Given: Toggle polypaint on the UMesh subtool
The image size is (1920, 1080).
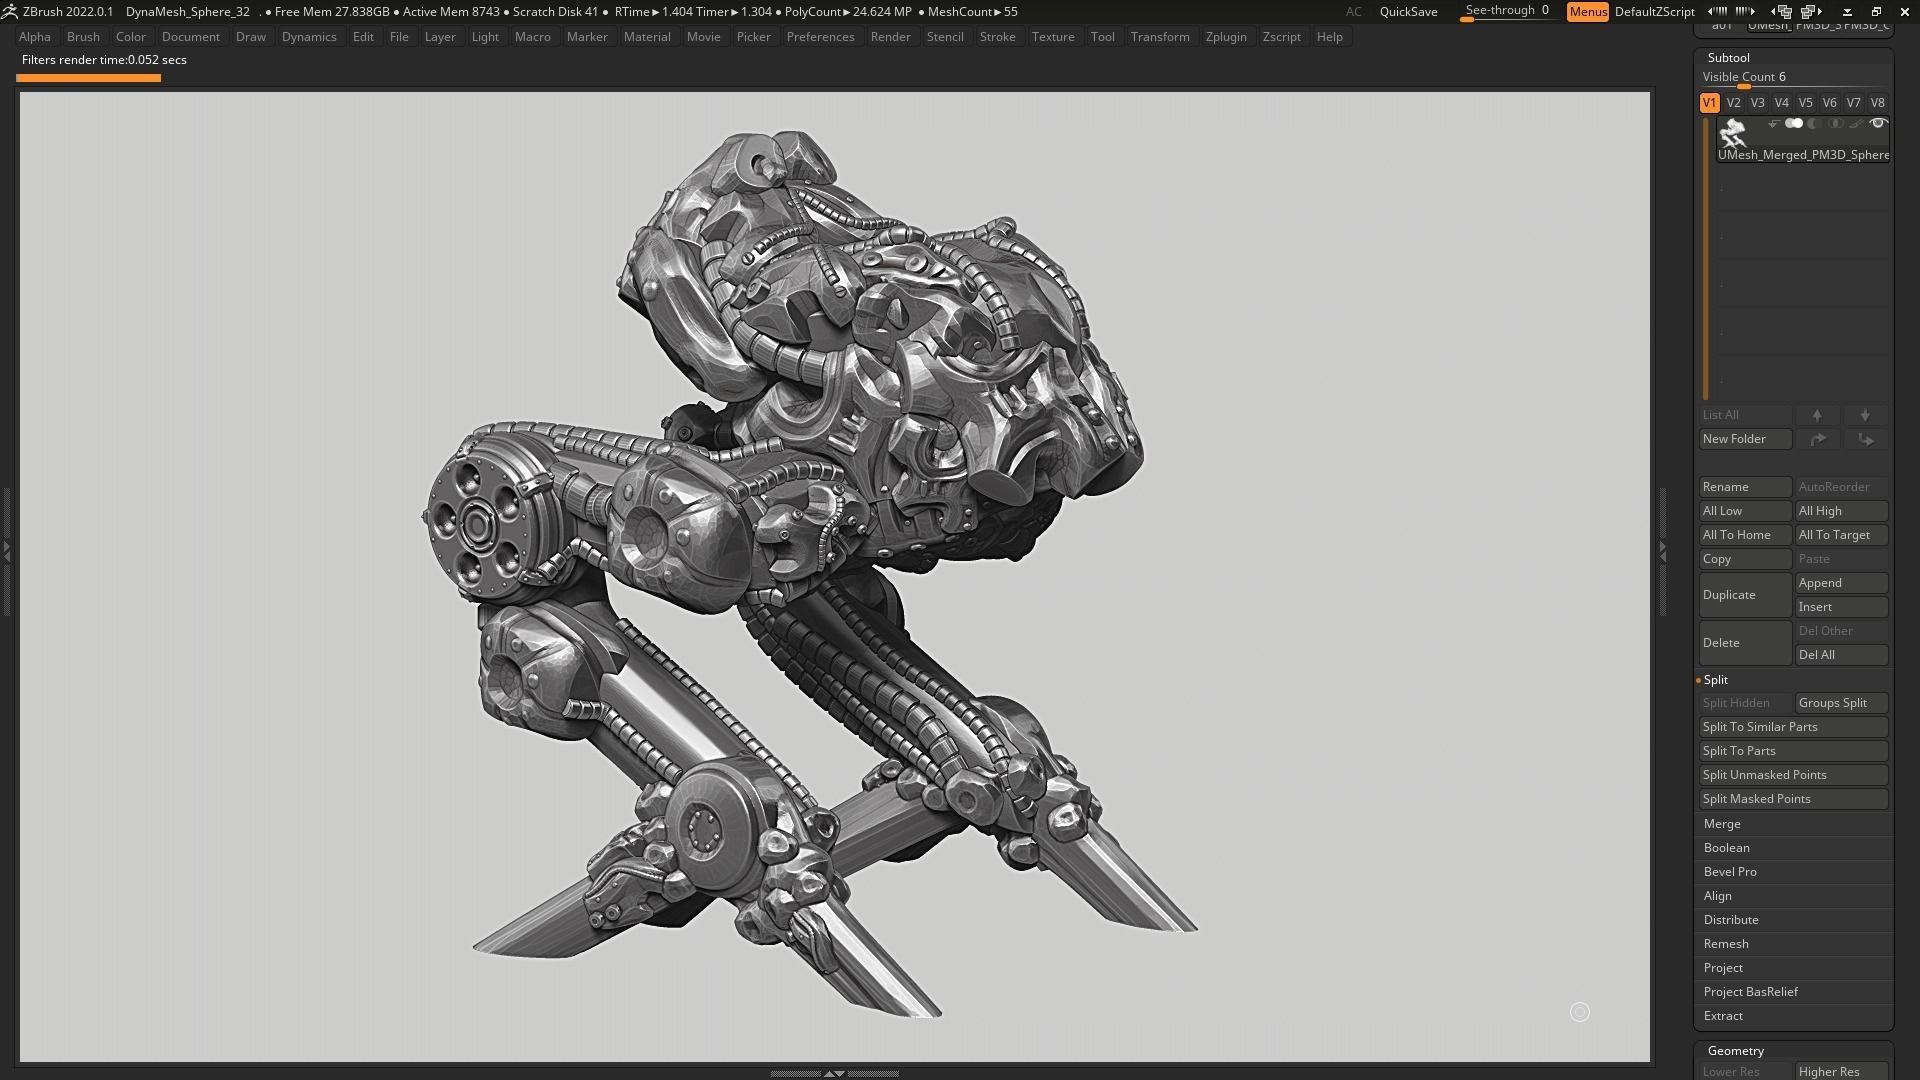Looking at the screenshot, I should [1796, 123].
